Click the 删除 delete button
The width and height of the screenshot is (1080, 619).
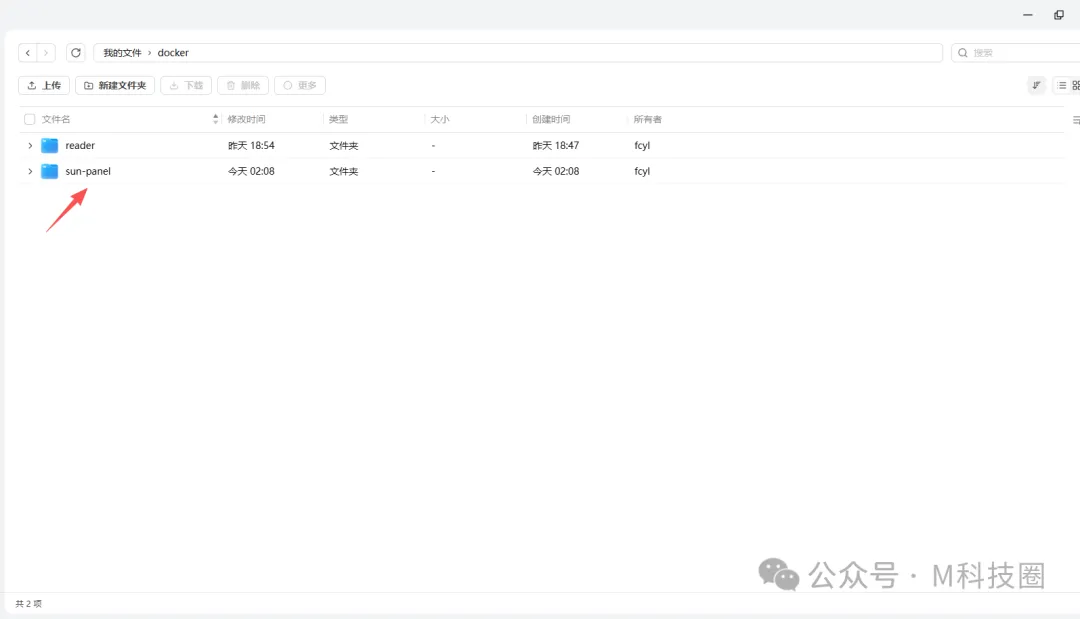(x=243, y=85)
